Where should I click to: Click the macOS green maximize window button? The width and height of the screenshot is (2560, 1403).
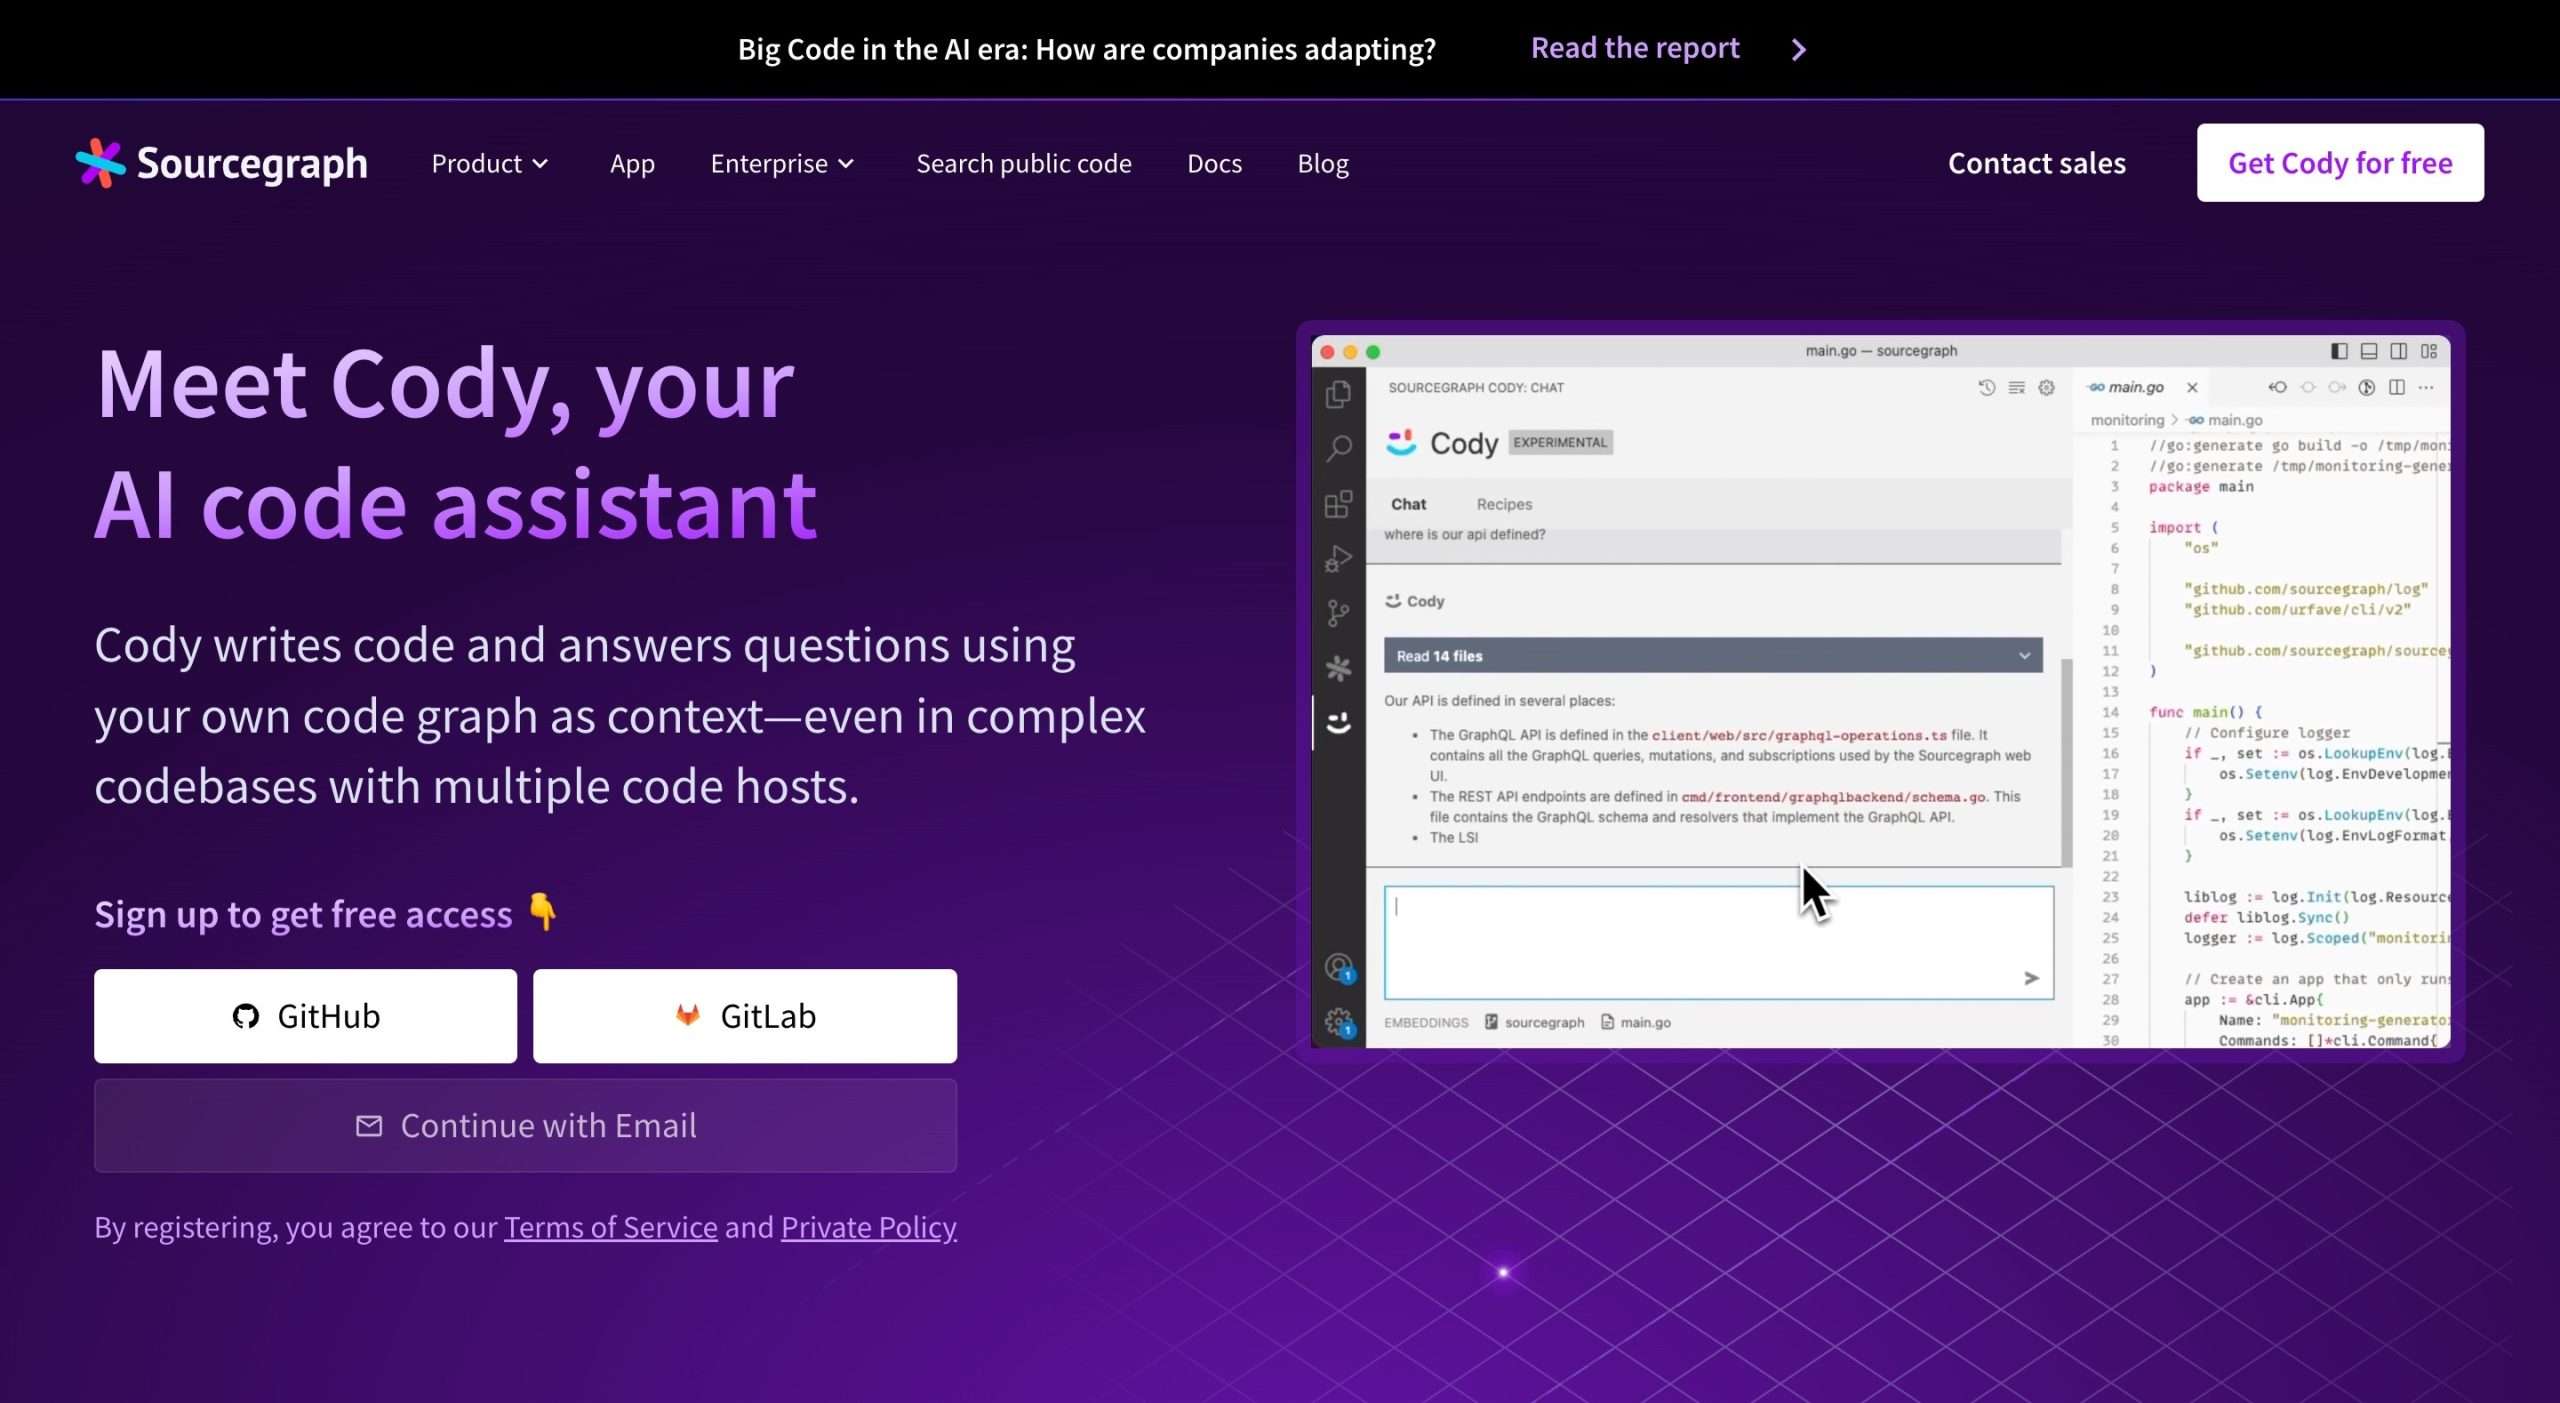tap(1373, 352)
